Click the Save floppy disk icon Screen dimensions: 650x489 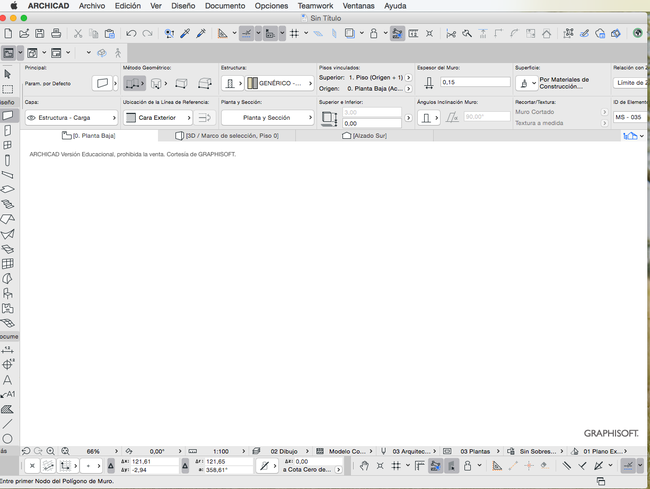point(40,33)
